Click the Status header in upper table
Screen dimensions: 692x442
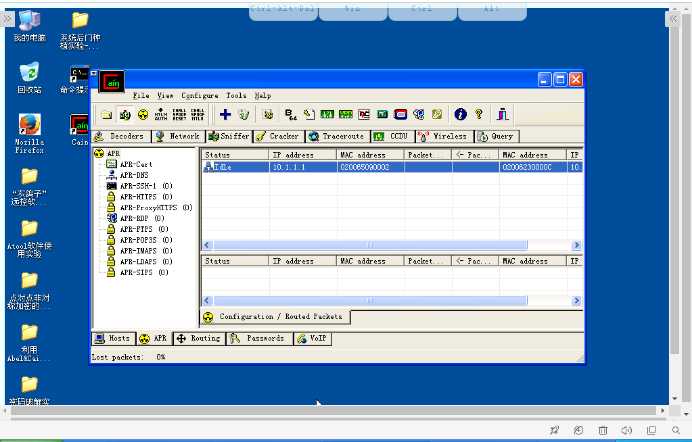(x=235, y=155)
